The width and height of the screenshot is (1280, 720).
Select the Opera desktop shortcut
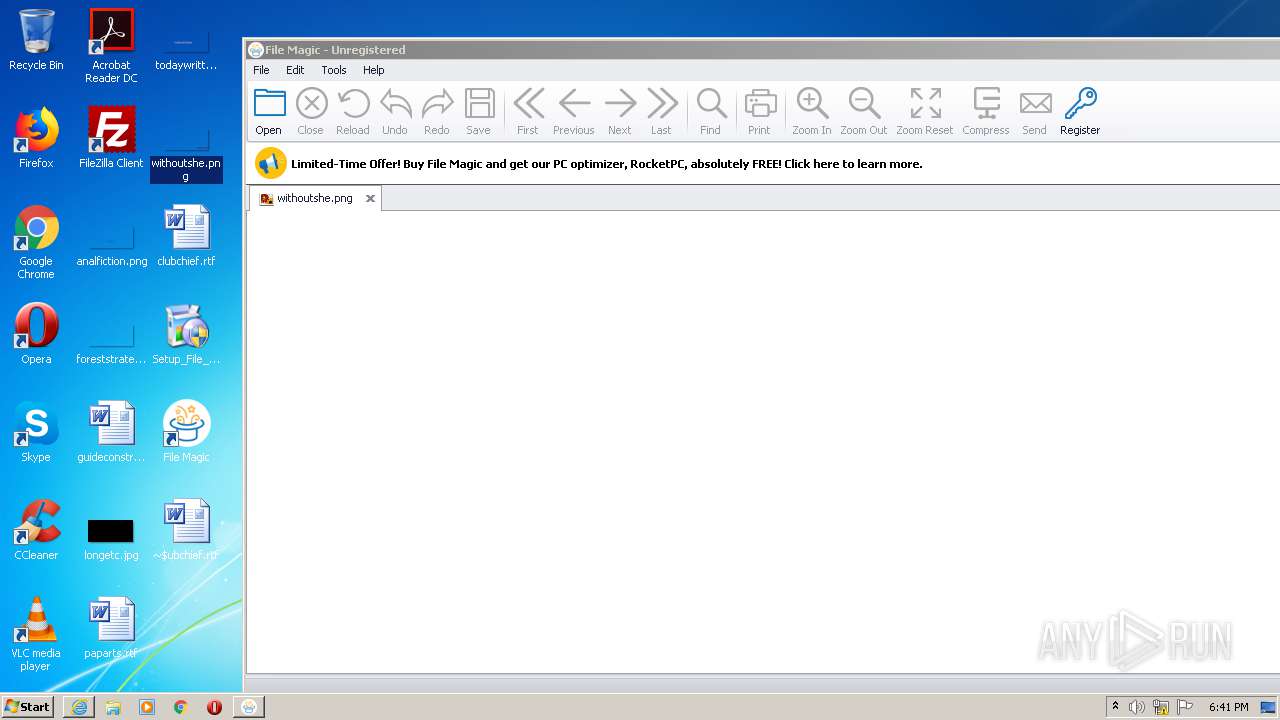coord(36,334)
